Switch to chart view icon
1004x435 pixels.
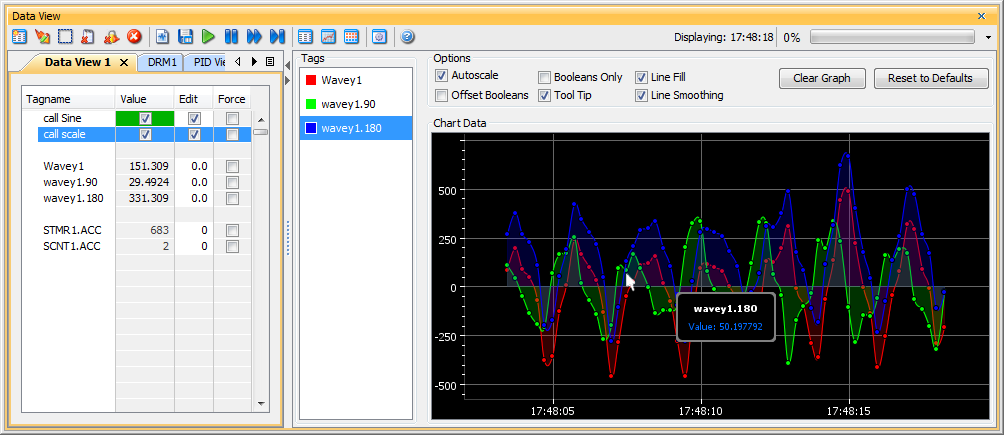pyautogui.click(x=328, y=37)
